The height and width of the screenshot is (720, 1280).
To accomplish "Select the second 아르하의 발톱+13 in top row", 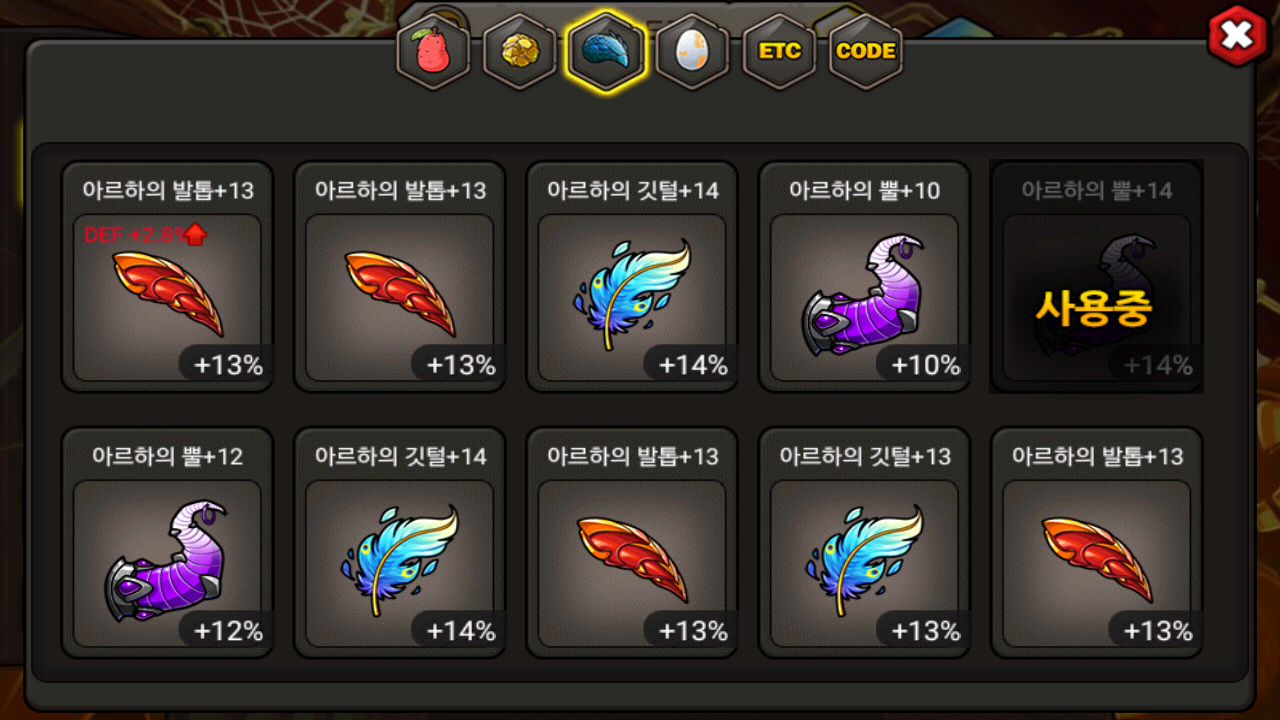I will (399, 277).
